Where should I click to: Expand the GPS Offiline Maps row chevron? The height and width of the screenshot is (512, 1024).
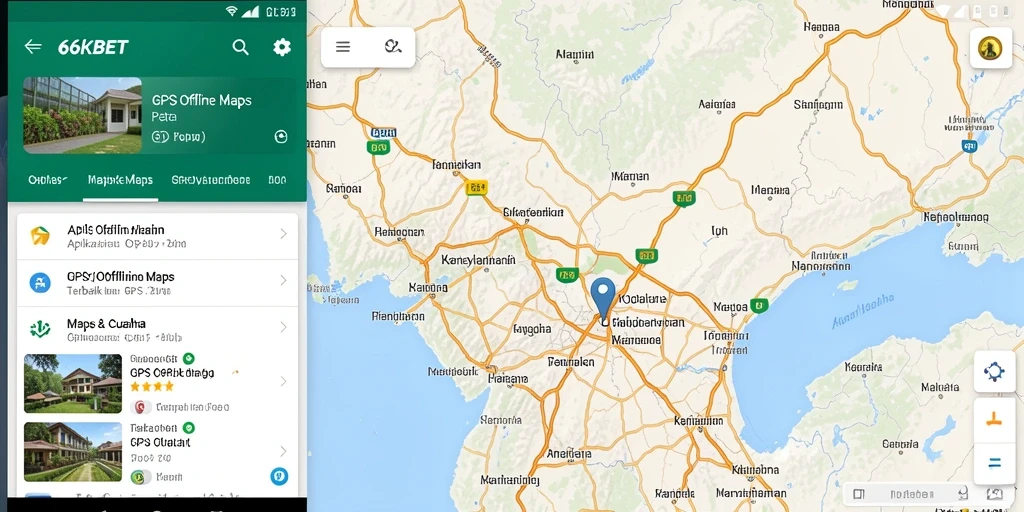tap(283, 280)
